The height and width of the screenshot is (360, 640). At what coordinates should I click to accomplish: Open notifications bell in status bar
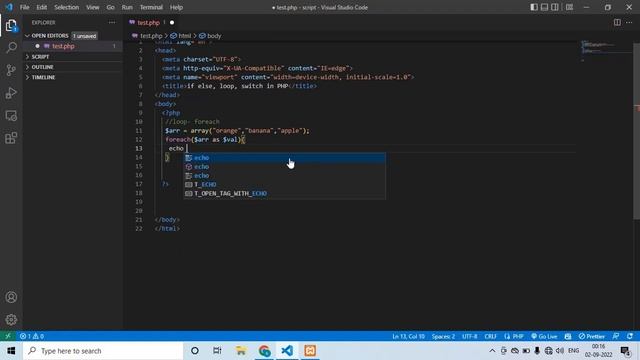point(630,336)
